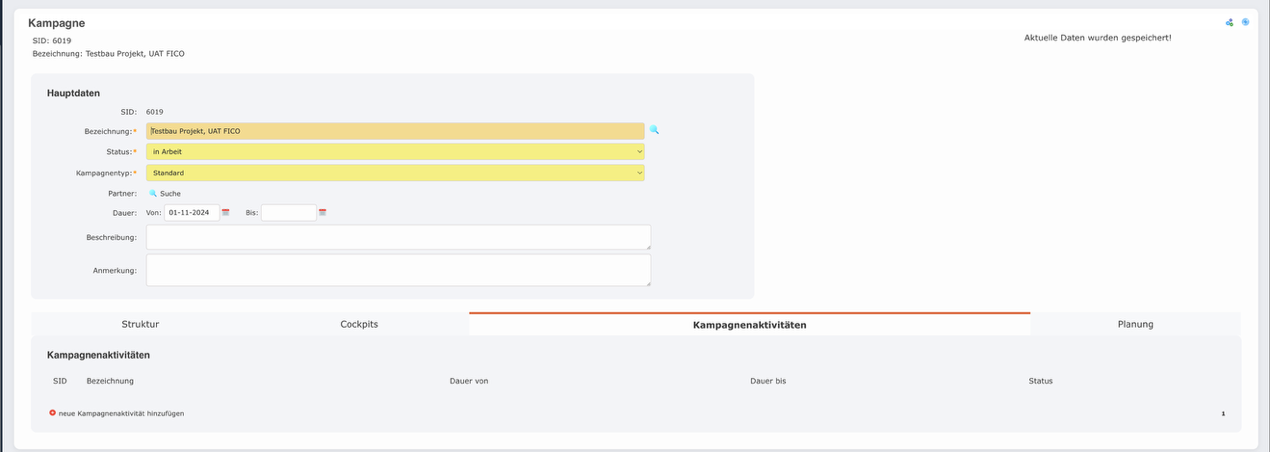This screenshot has height=452, width=1270.
Task: Click the Suche link next to Partner
Action: pos(170,193)
